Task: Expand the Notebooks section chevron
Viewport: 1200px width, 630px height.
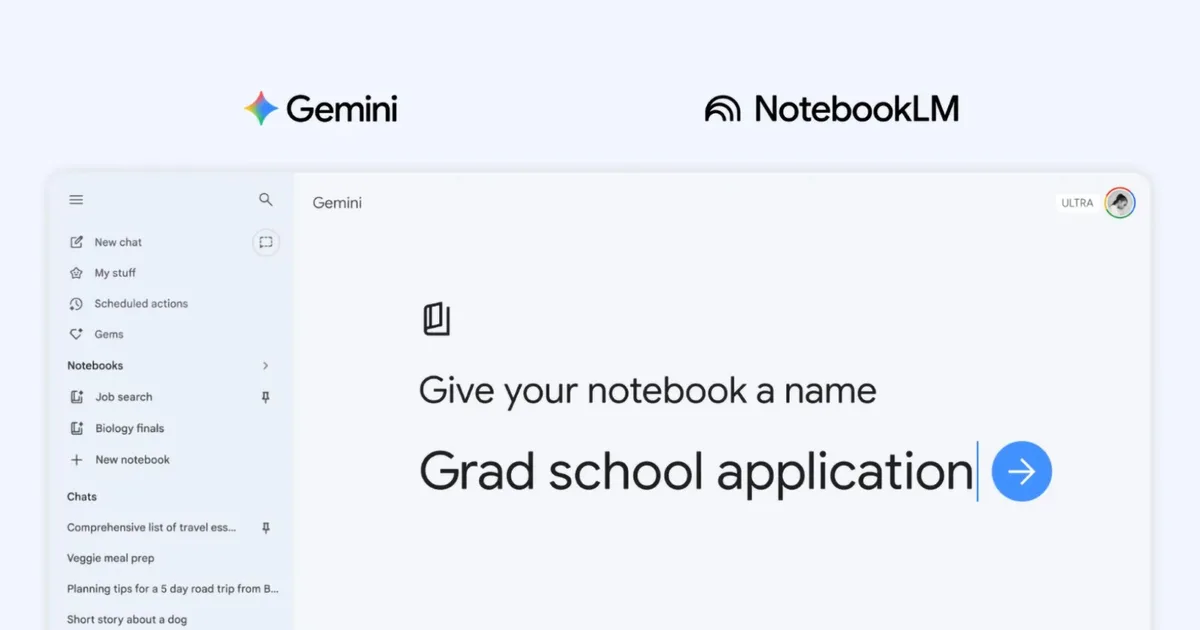Action: (x=265, y=365)
